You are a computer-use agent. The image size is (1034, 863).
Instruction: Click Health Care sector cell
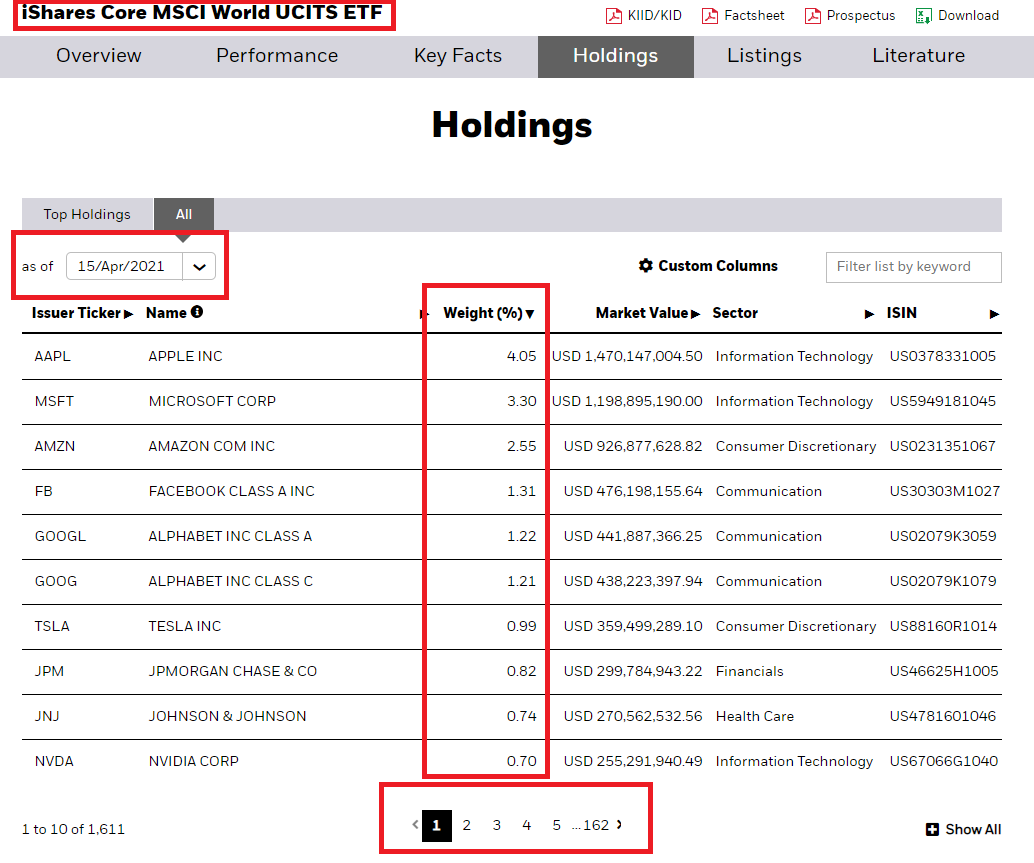point(754,717)
